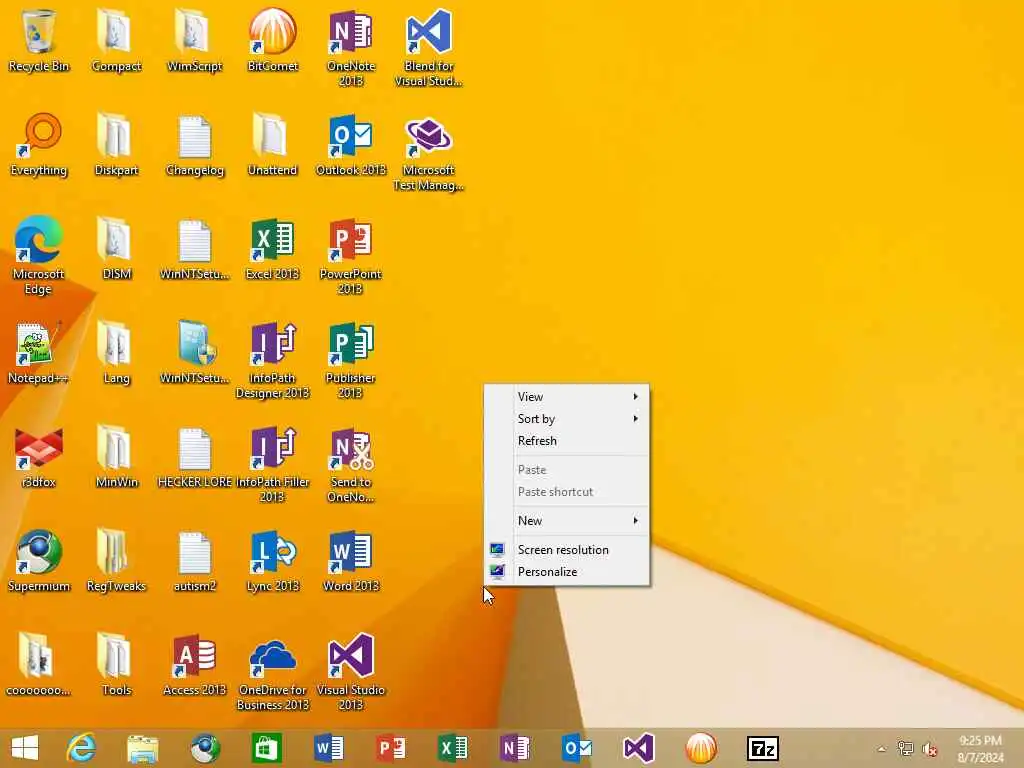Select the Lang folder icon
The height and width of the screenshot is (768, 1024).
(116, 353)
